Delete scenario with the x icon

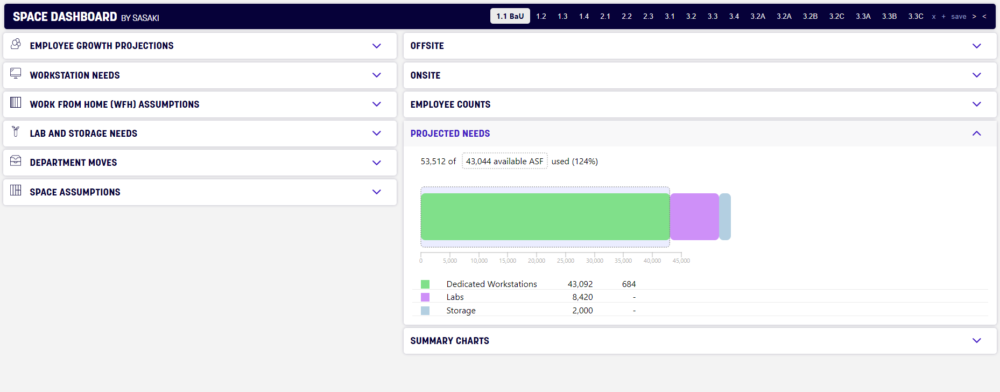[934, 17]
